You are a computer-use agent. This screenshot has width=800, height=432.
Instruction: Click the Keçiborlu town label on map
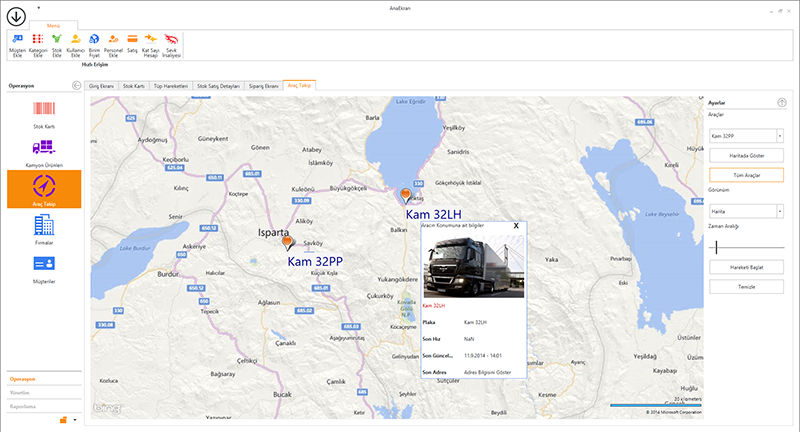pyautogui.click(x=175, y=159)
